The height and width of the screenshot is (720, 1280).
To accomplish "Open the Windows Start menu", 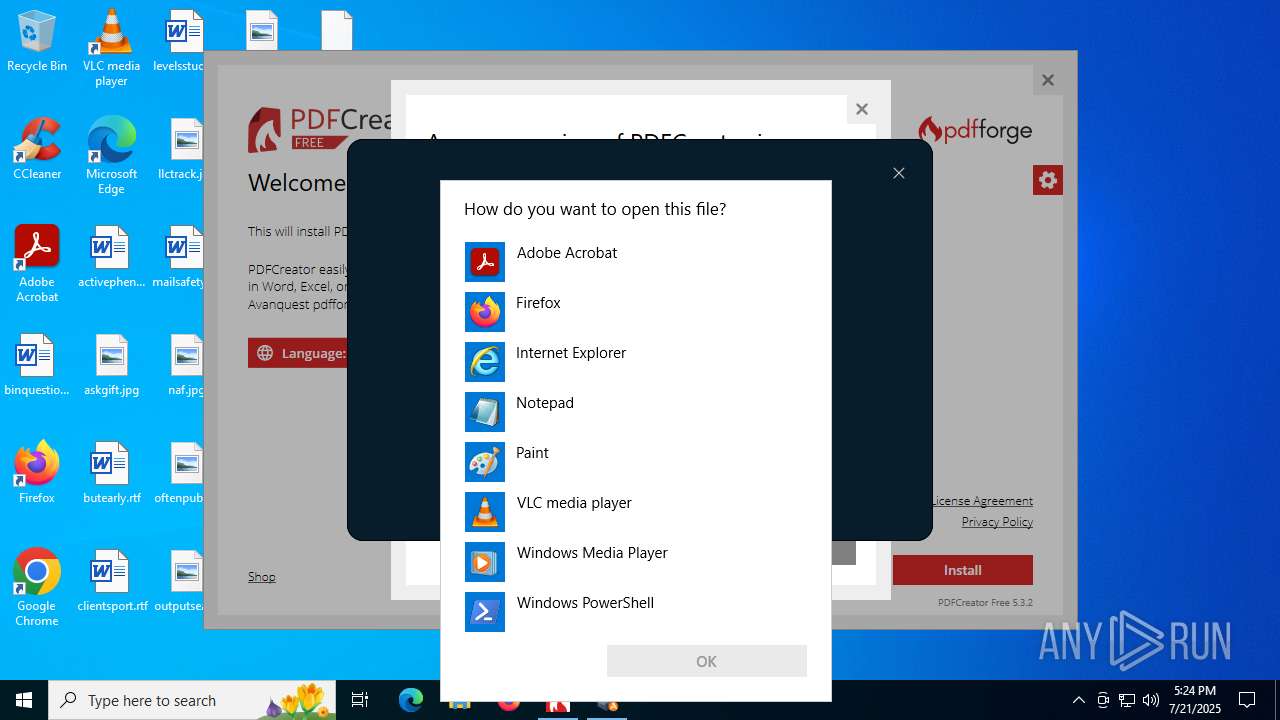I will [x=24, y=700].
